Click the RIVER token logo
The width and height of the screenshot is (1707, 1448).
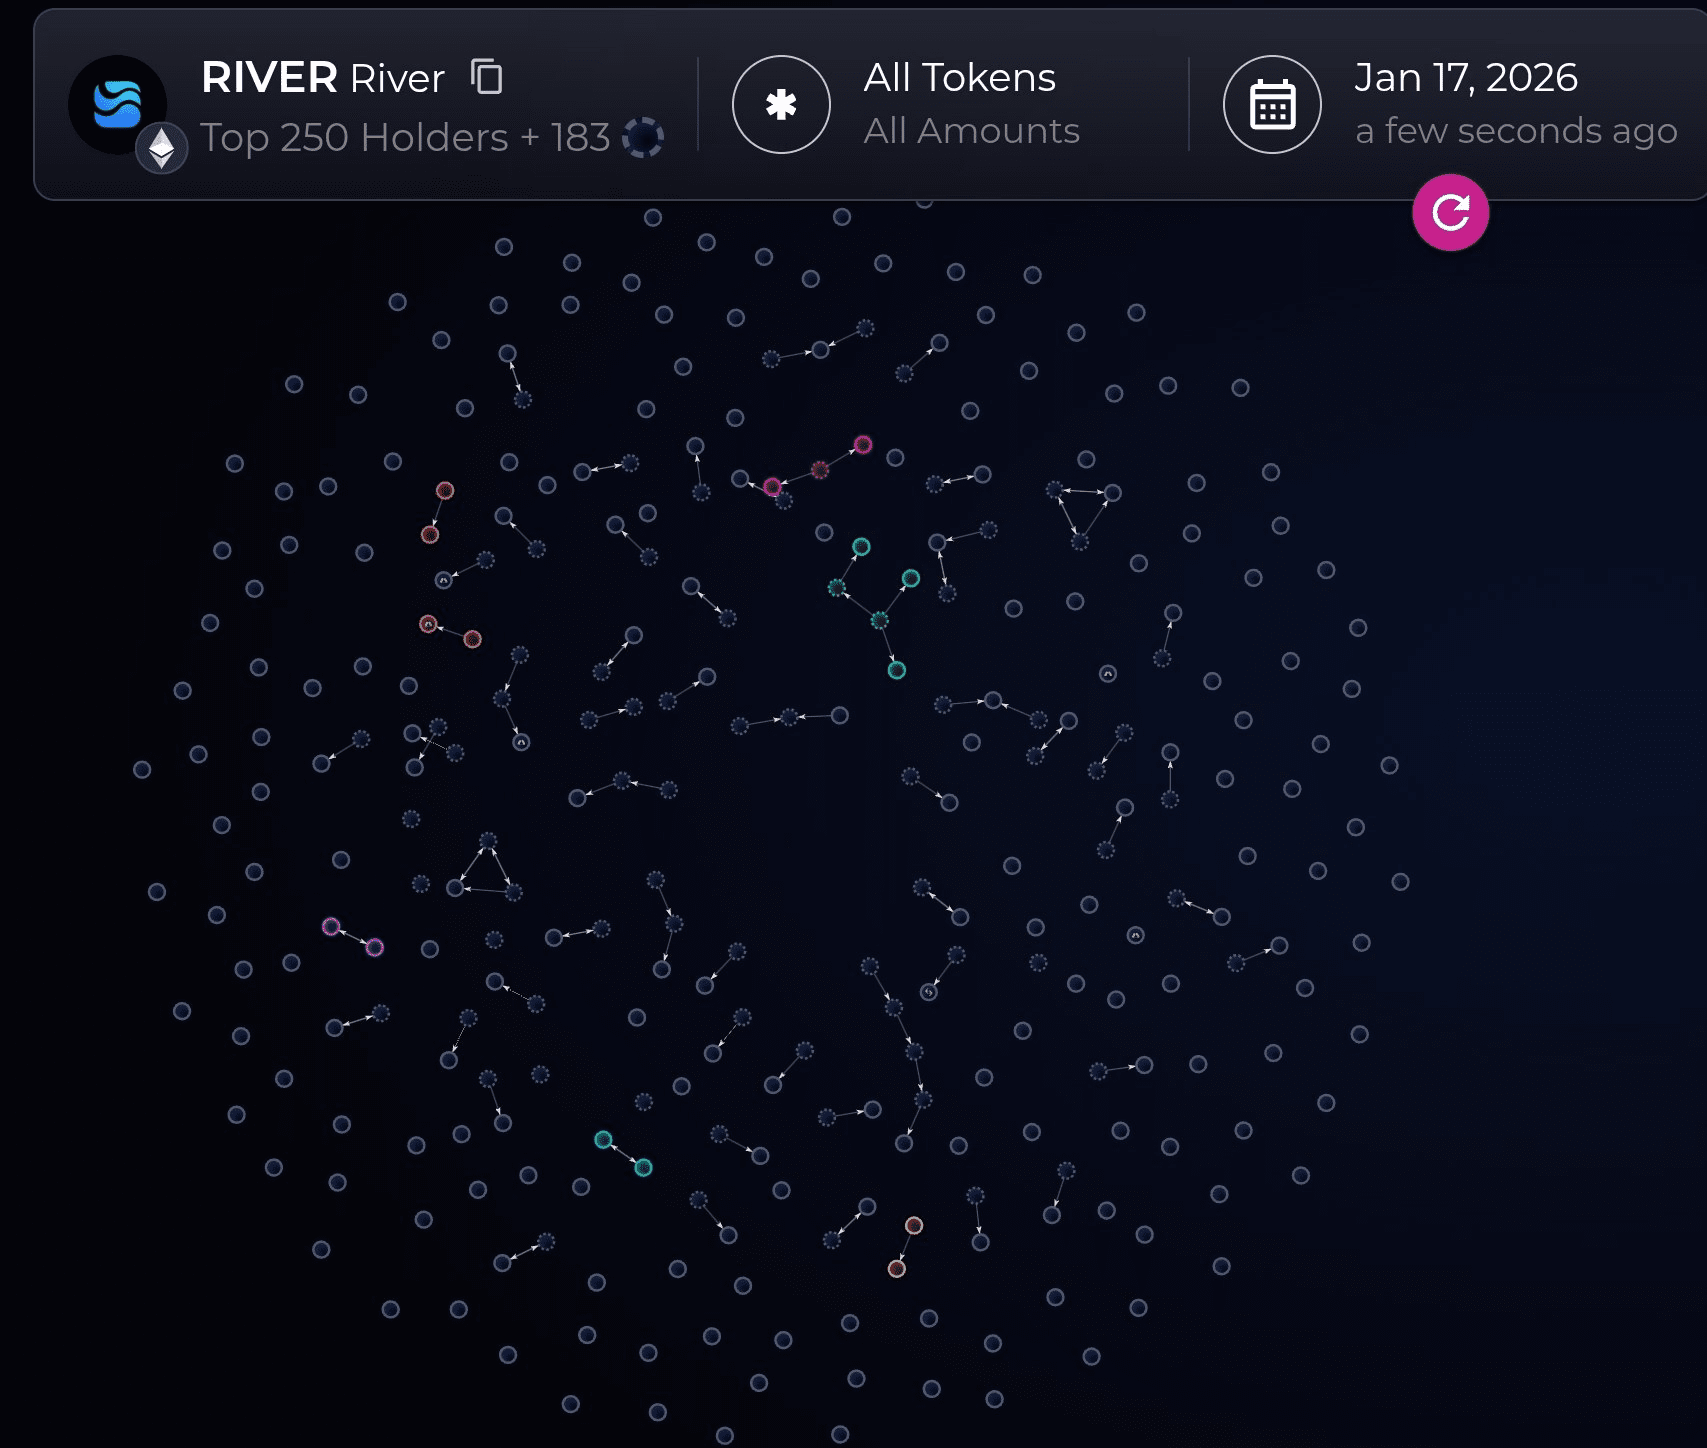pos(117,104)
